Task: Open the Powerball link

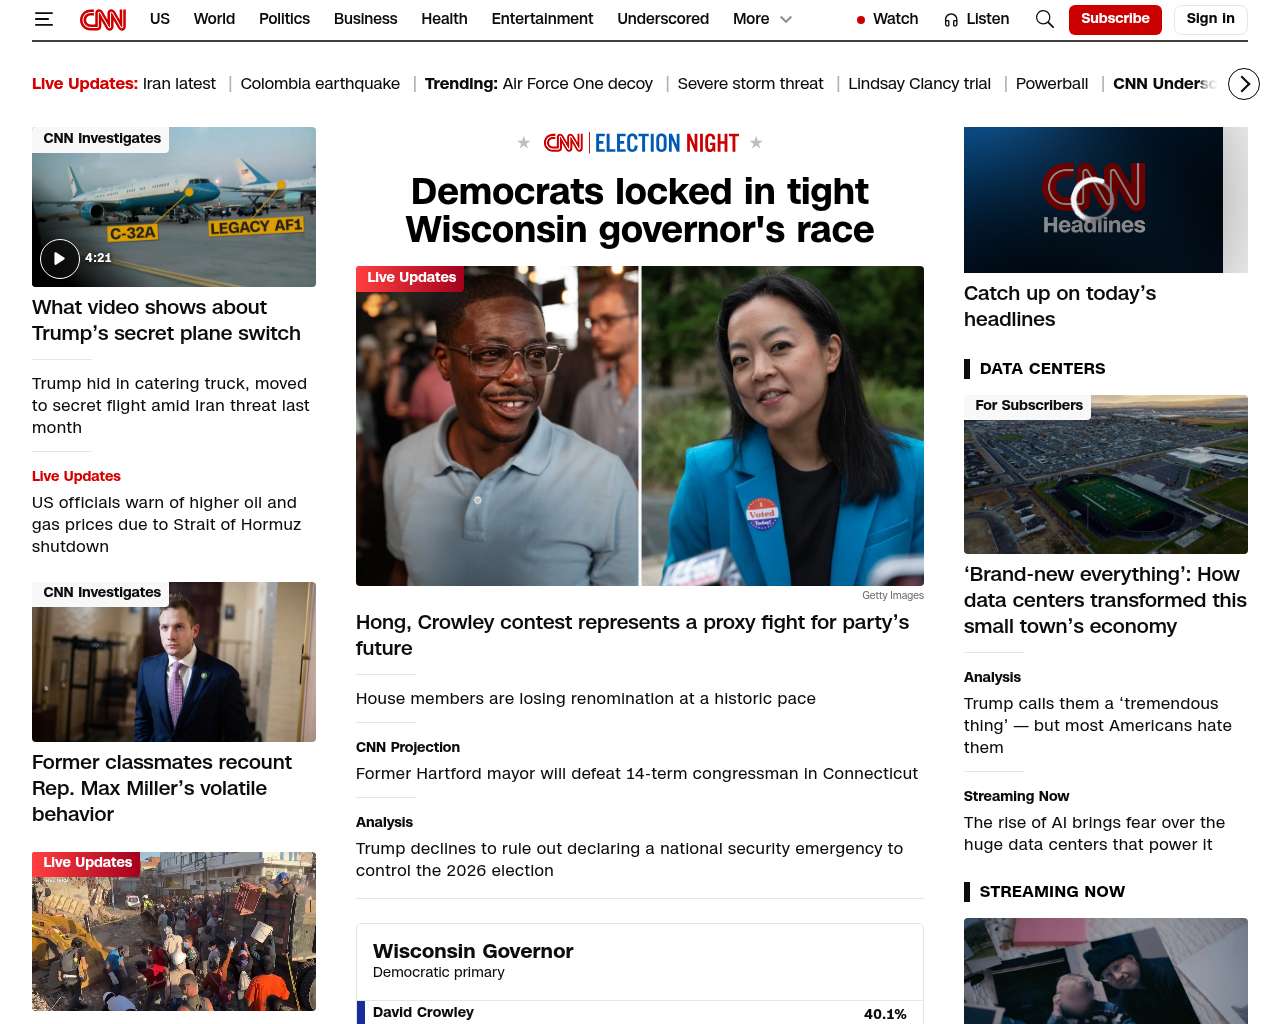Action: (1052, 84)
